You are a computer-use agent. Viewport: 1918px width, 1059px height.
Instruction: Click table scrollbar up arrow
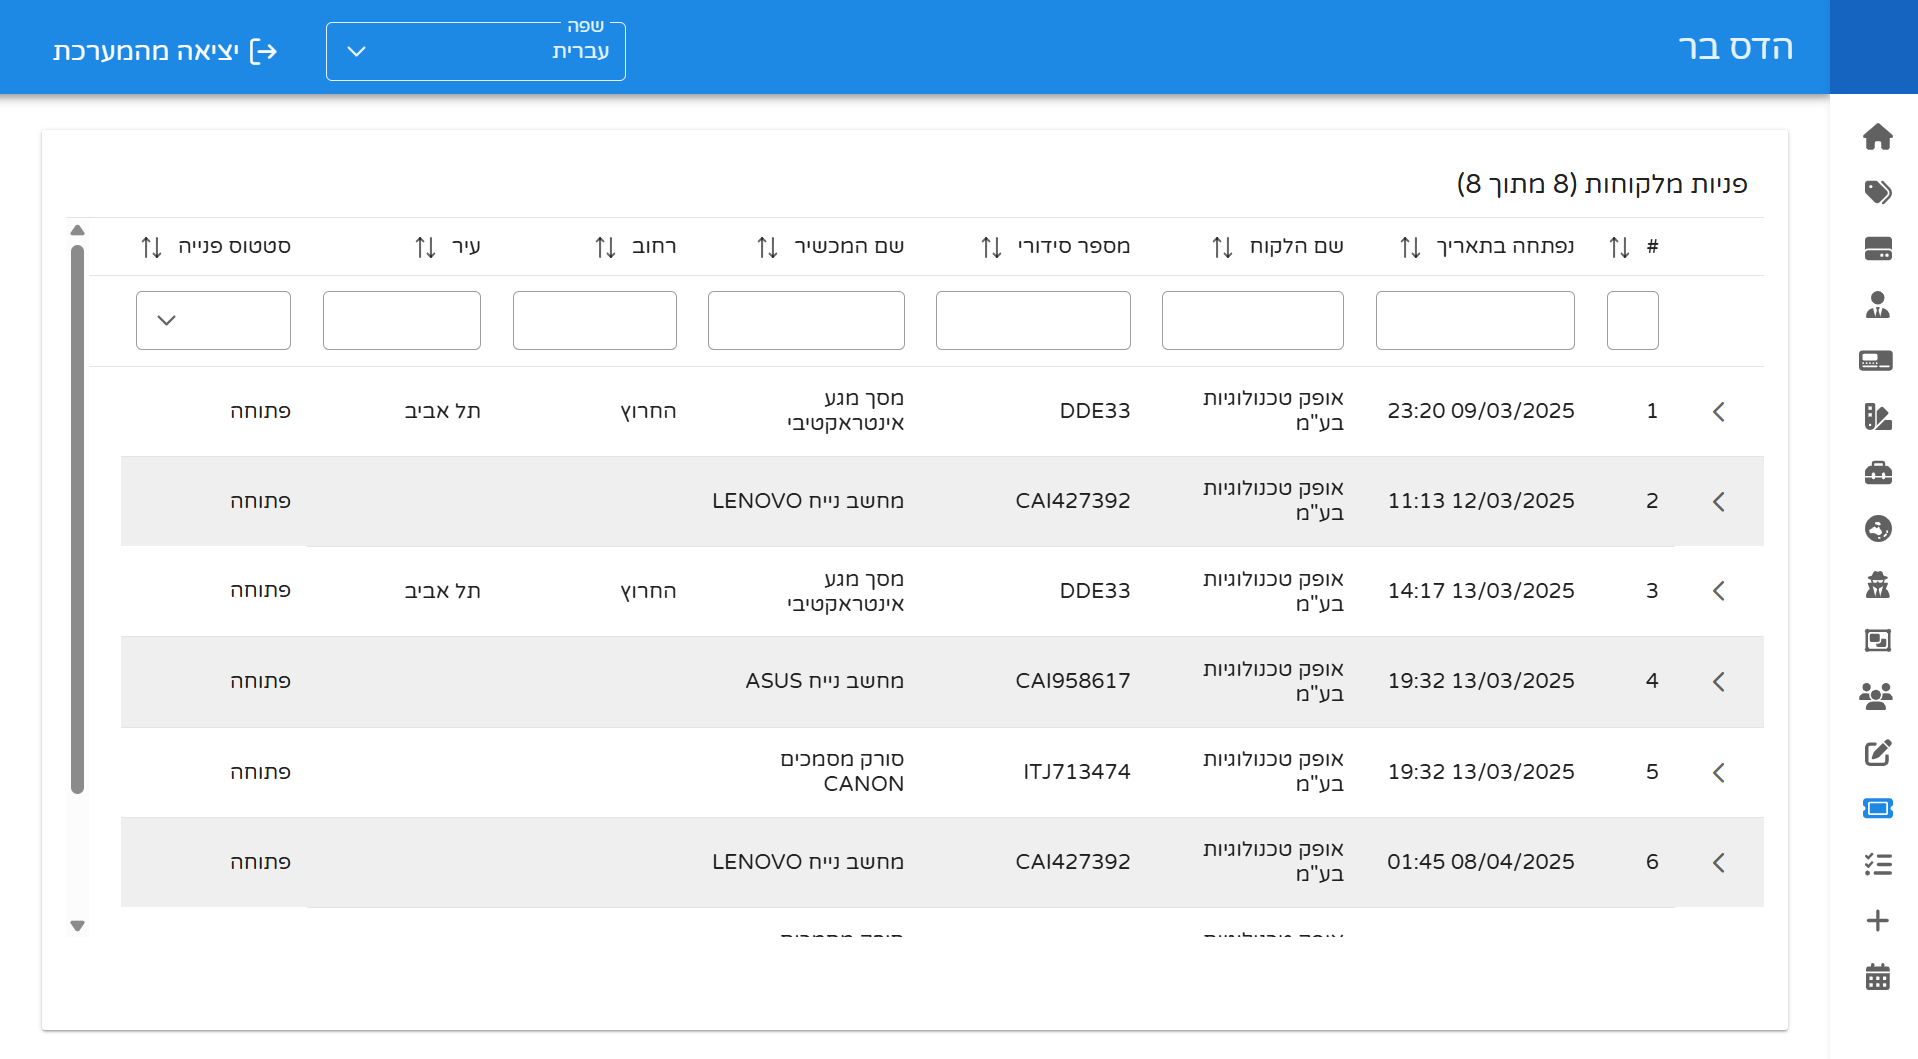coord(77,230)
